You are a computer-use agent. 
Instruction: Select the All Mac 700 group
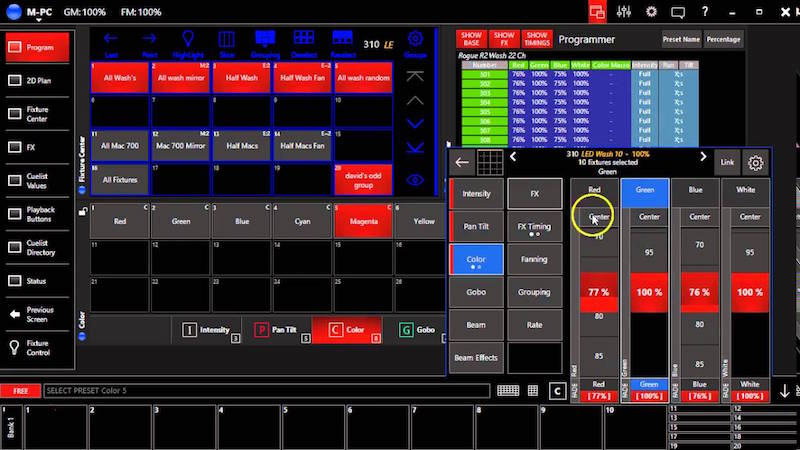119,145
